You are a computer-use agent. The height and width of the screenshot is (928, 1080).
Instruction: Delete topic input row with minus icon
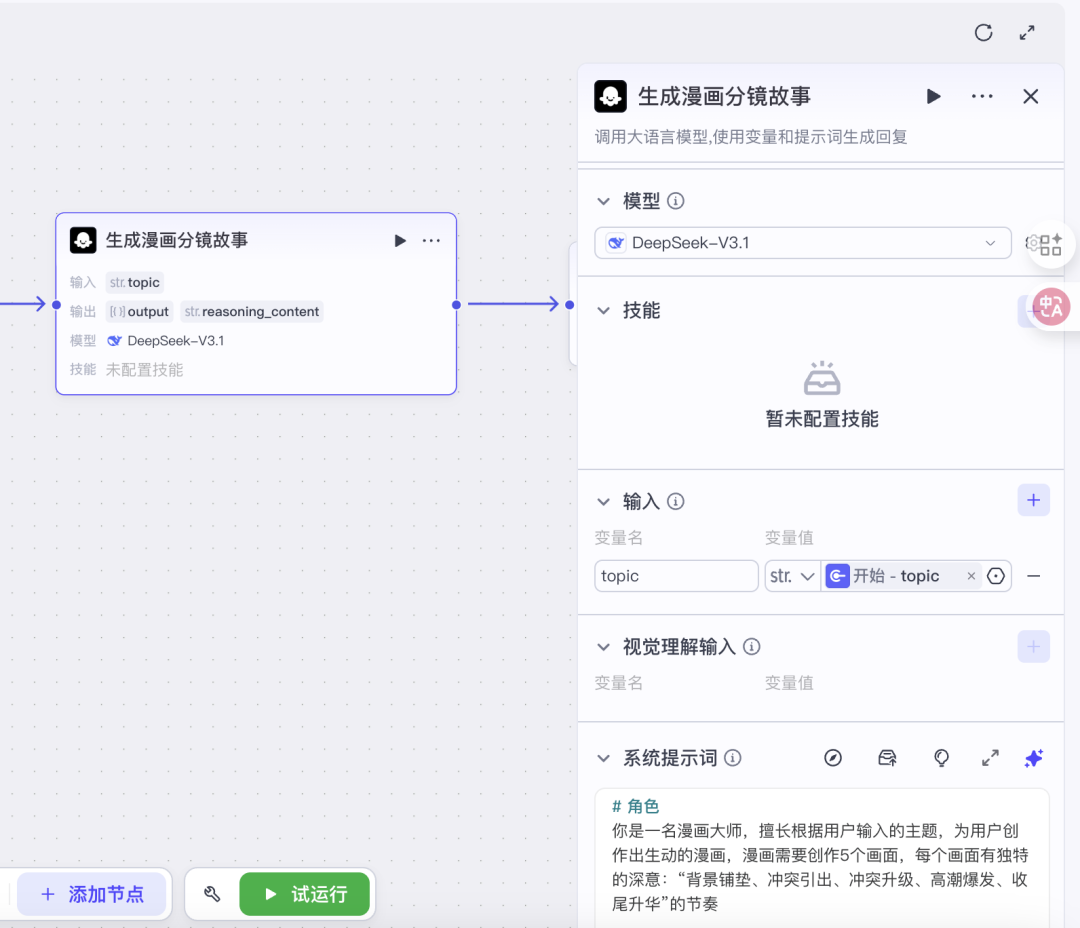[1034, 576]
